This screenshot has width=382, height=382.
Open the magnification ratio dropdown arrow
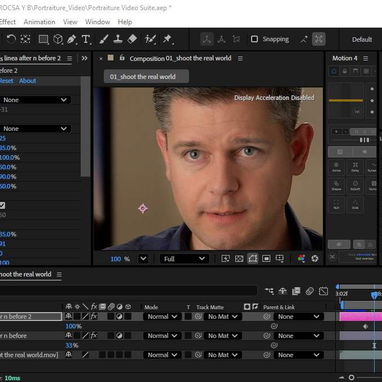tap(143, 259)
